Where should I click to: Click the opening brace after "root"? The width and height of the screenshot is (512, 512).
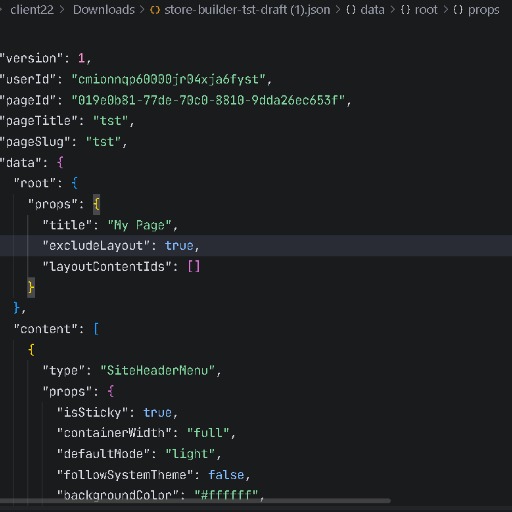pyautogui.click(x=74, y=183)
